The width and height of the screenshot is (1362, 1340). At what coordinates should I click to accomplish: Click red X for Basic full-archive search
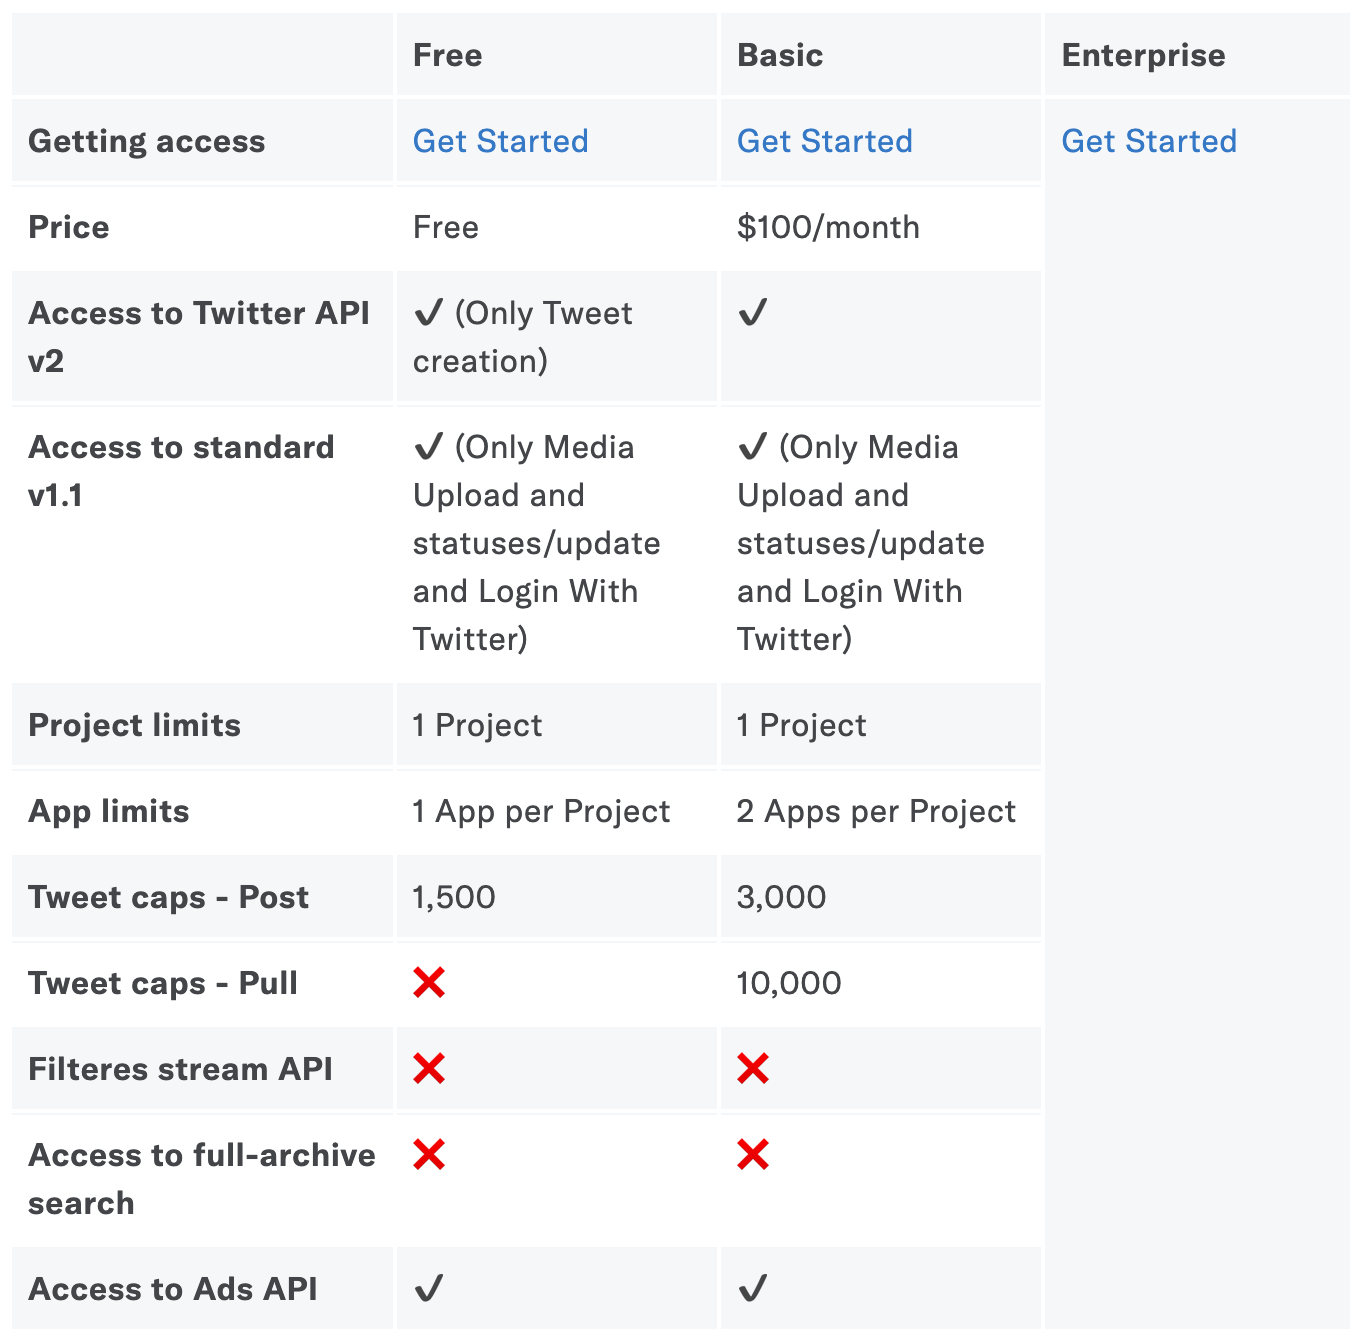coord(753,1155)
